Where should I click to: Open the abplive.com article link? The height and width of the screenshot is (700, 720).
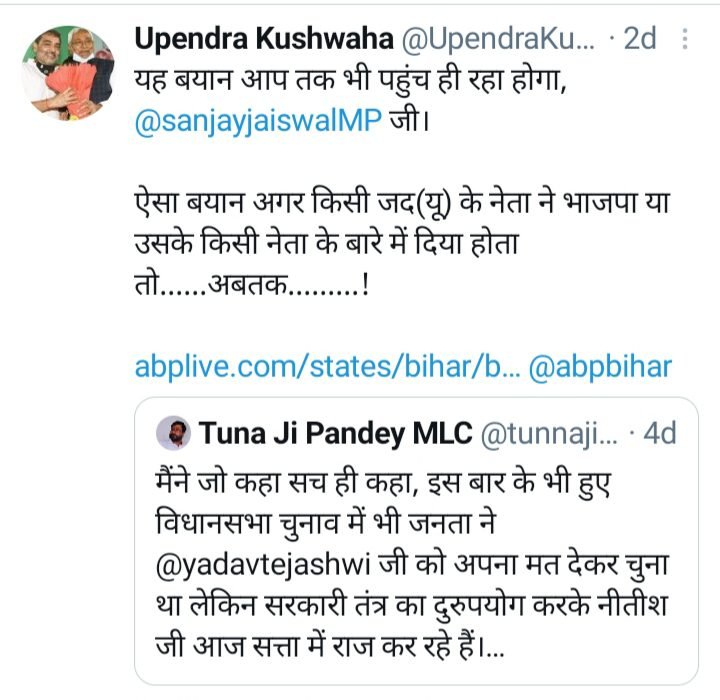click(x=326, y=367)
